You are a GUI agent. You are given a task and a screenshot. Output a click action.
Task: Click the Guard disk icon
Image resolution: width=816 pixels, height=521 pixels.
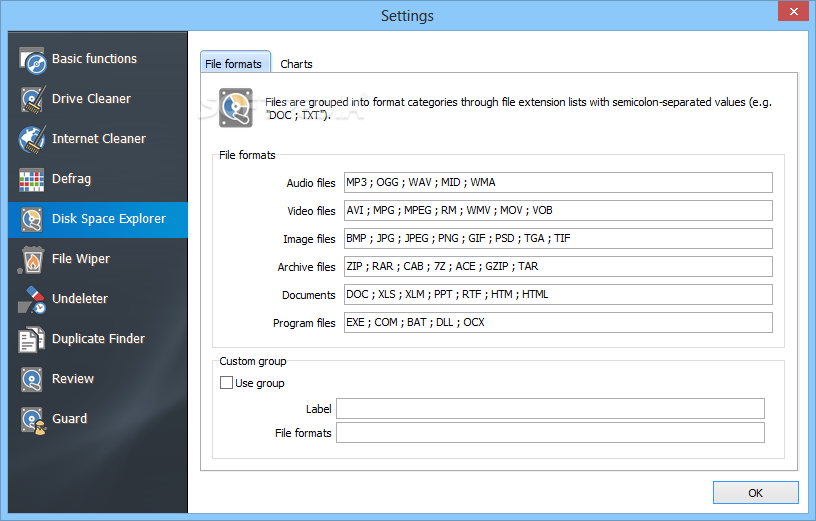coord(33,421)
